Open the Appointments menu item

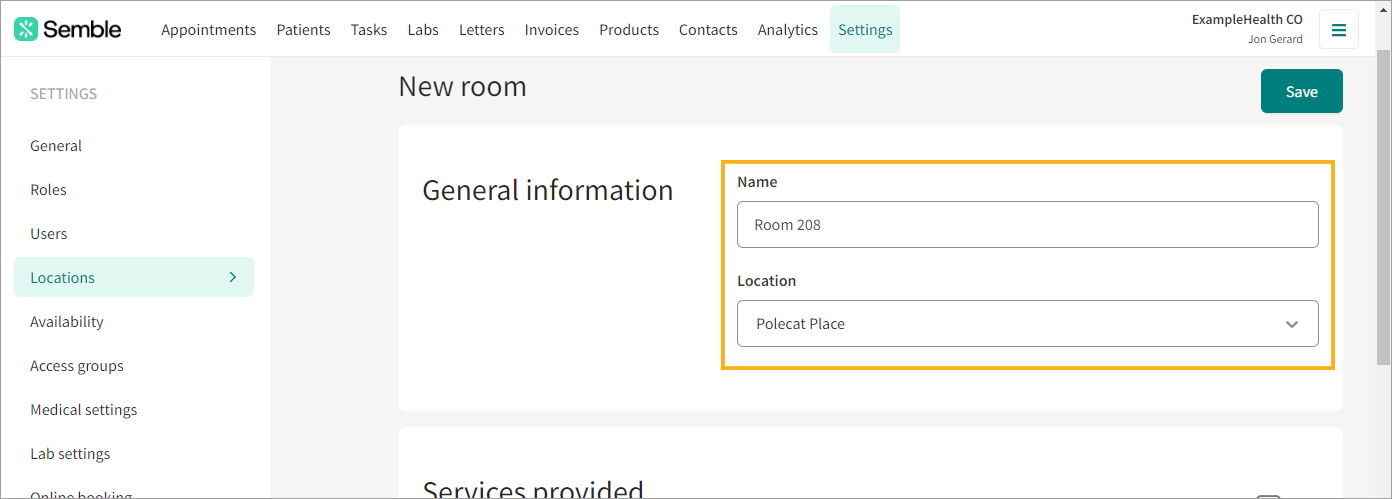(x=208, y=29)
